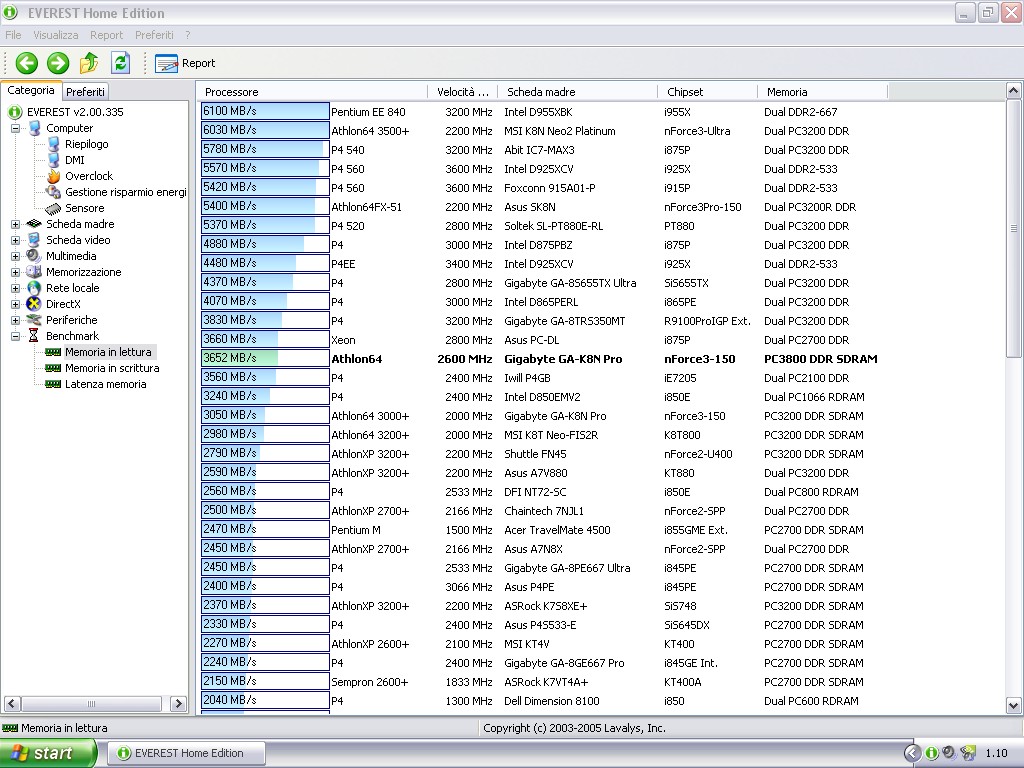Select the Memoria in lettura chip icon

coord(54,352)
